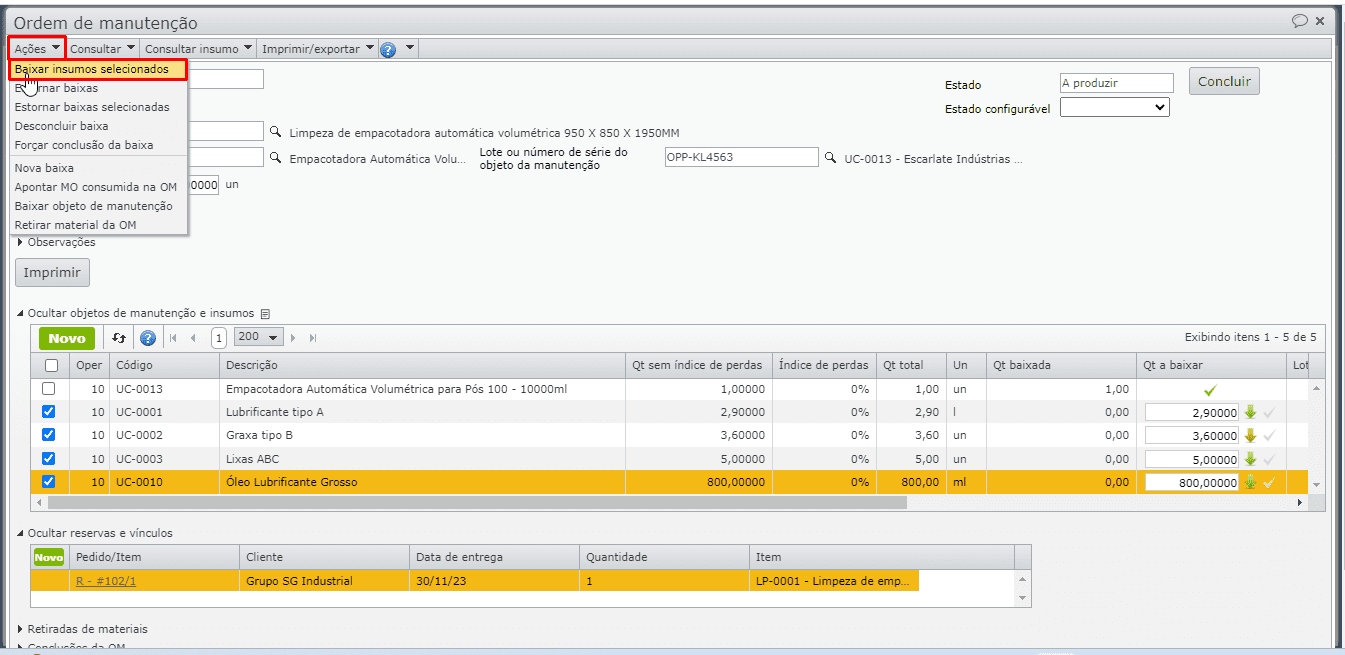Click the gray checkmark for Lixas ABC
The width and height of the screenshot is (1345, 655).
click(1269, 459)
